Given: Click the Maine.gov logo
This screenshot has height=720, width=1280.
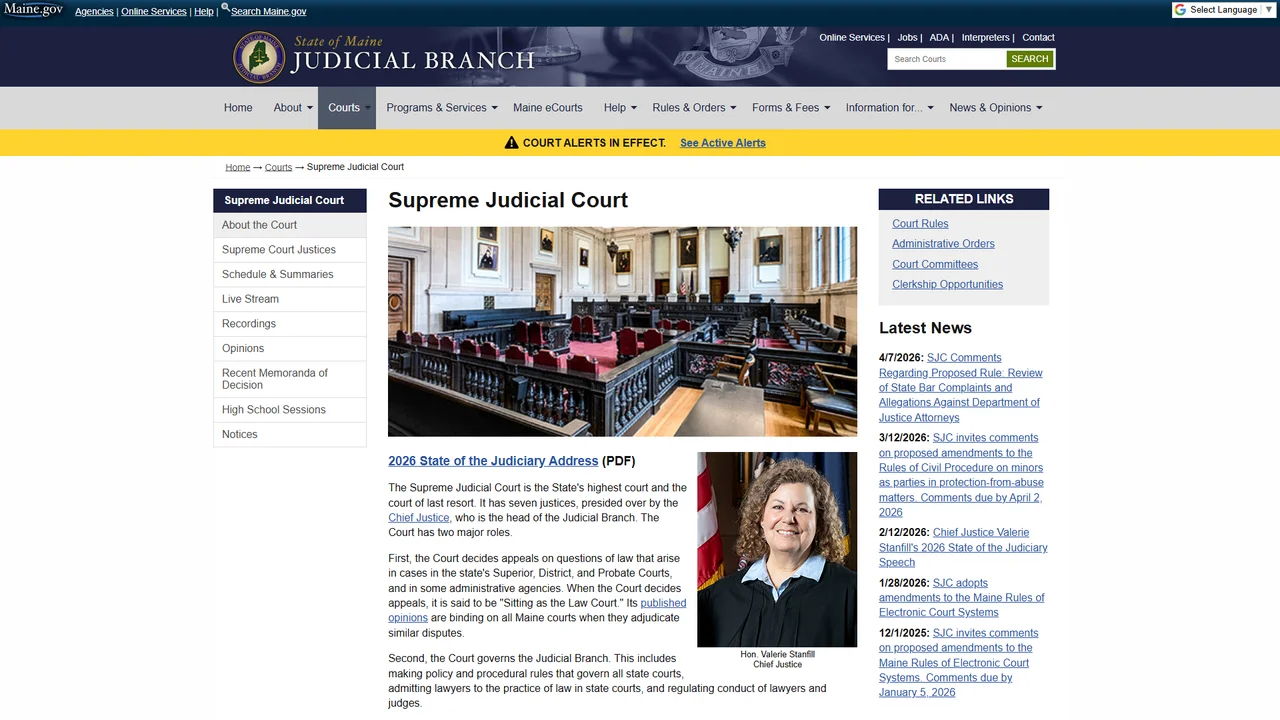Looking at the screenshot, I should 33,10.
